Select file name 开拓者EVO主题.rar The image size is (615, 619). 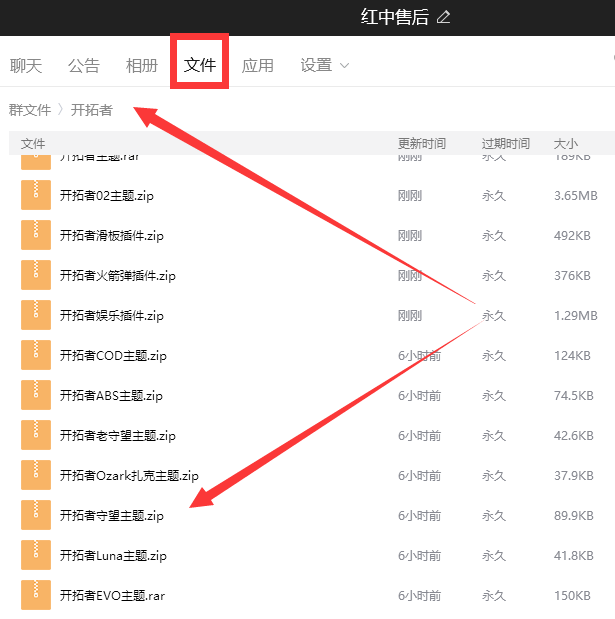[112, 595]
